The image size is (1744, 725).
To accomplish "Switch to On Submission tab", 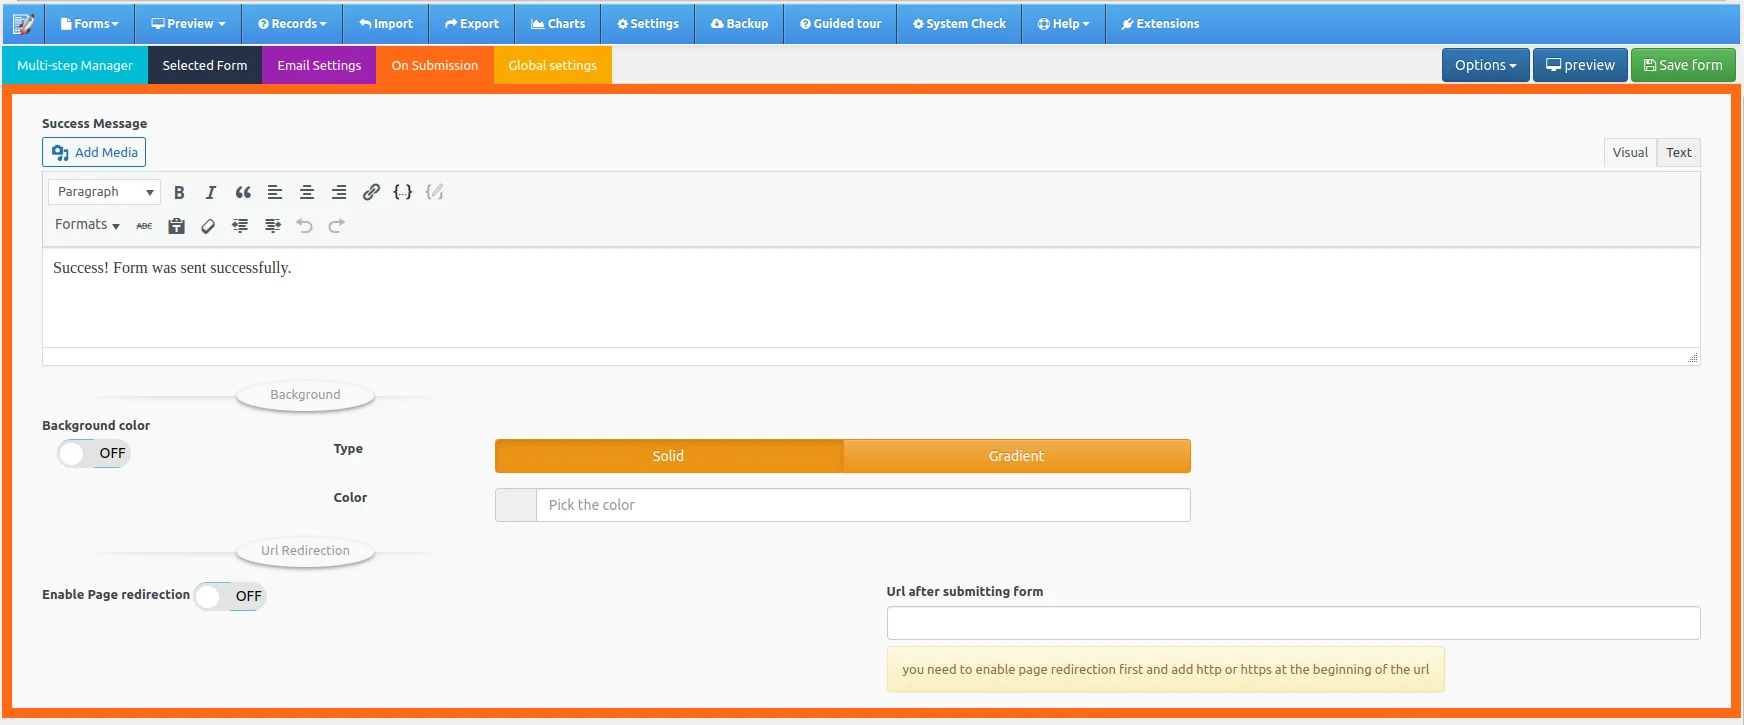I will click(x=435, y=65).
